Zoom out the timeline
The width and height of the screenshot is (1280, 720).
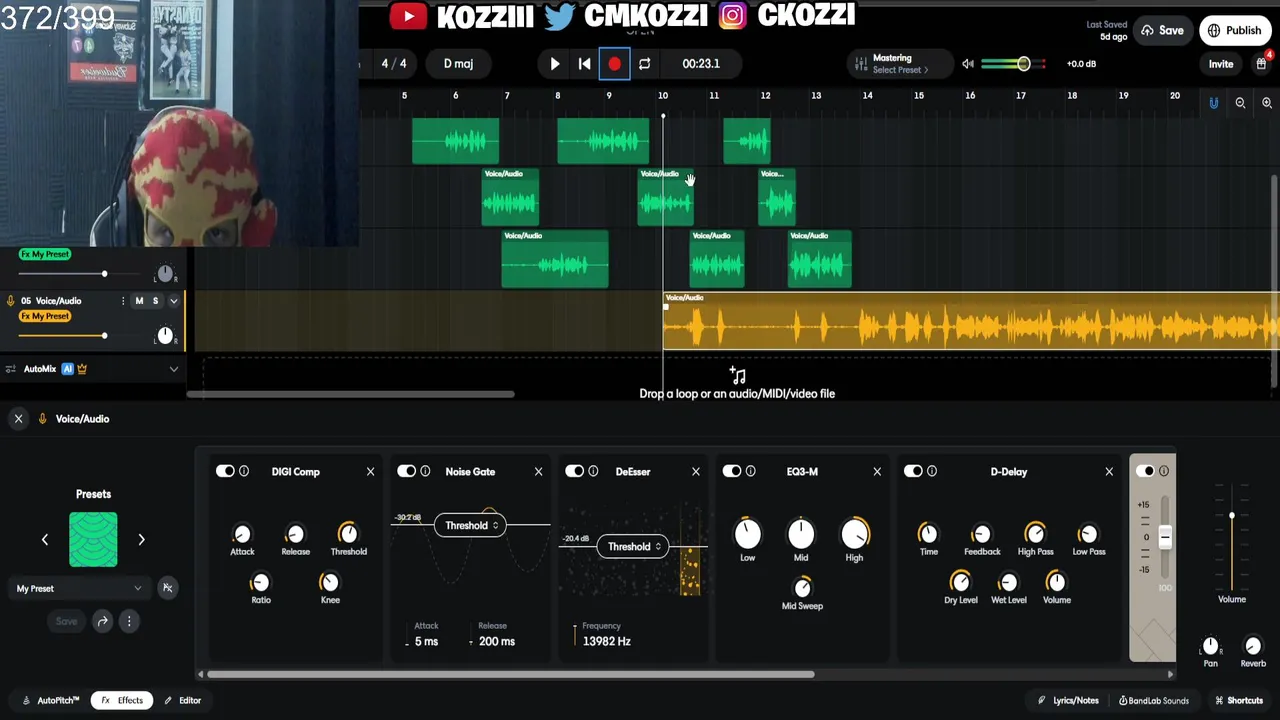(x=1240, y=103)
